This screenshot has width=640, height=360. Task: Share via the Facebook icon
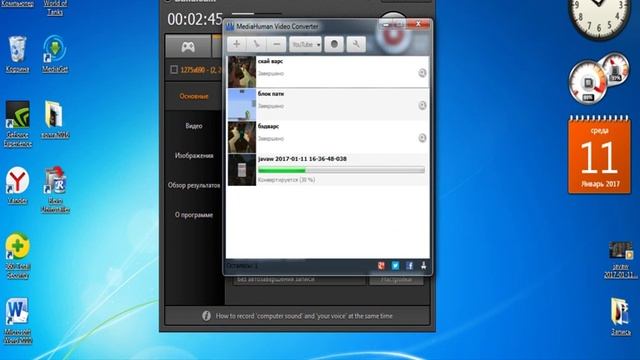pos(409,266)
